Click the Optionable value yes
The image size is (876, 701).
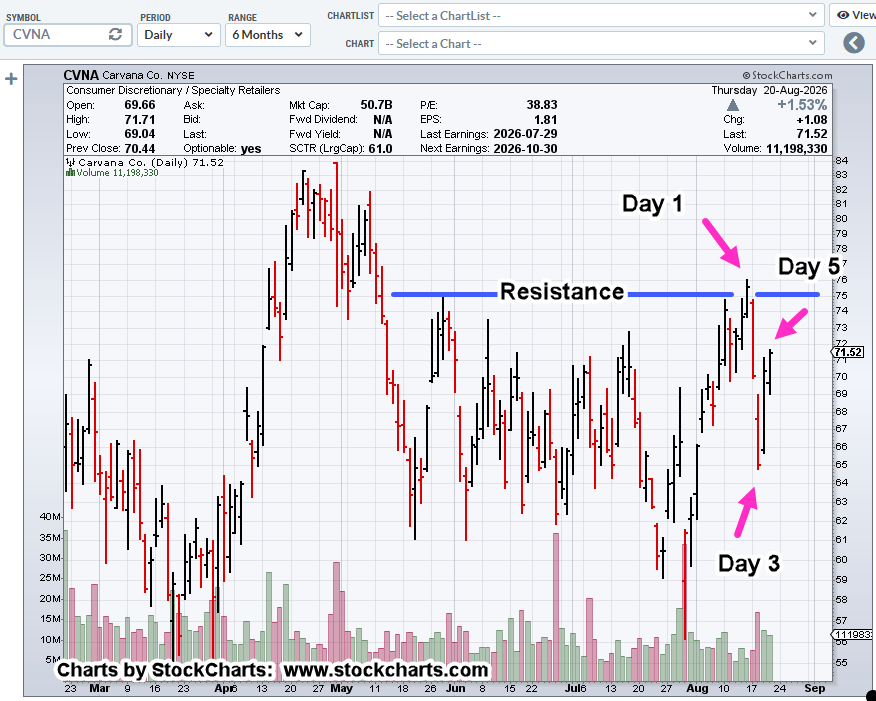(251, 149)
